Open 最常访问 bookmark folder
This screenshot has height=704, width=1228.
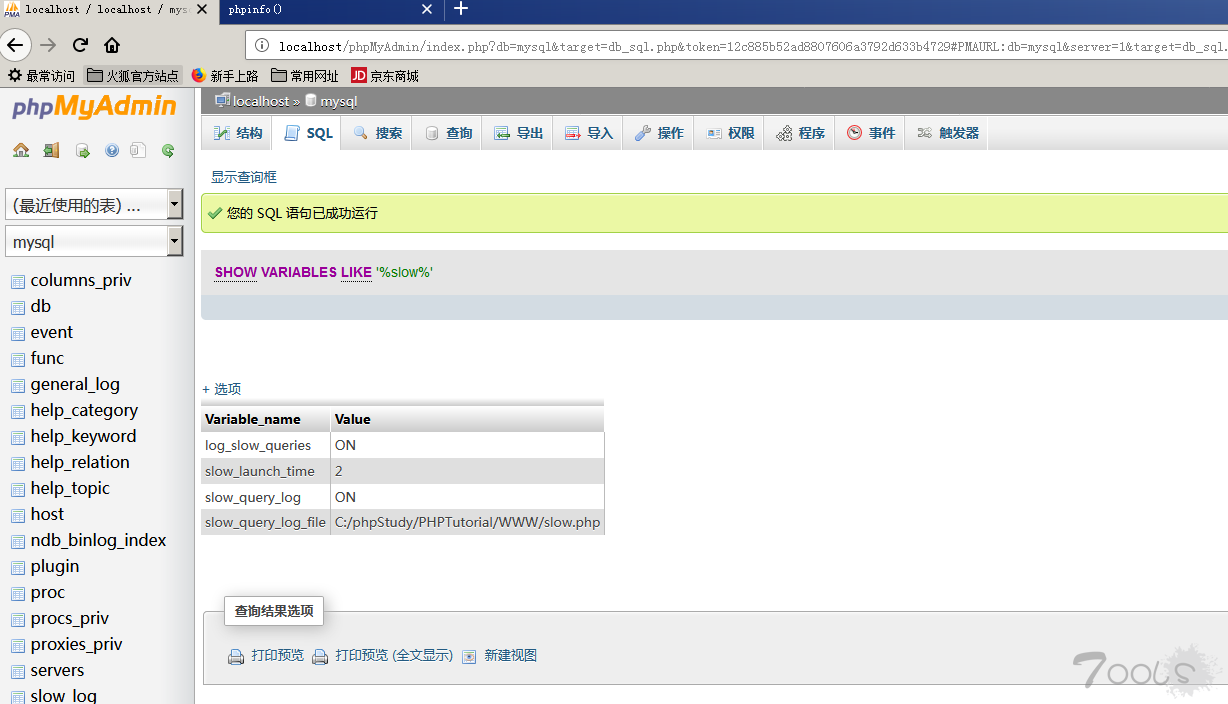[41, 76]
